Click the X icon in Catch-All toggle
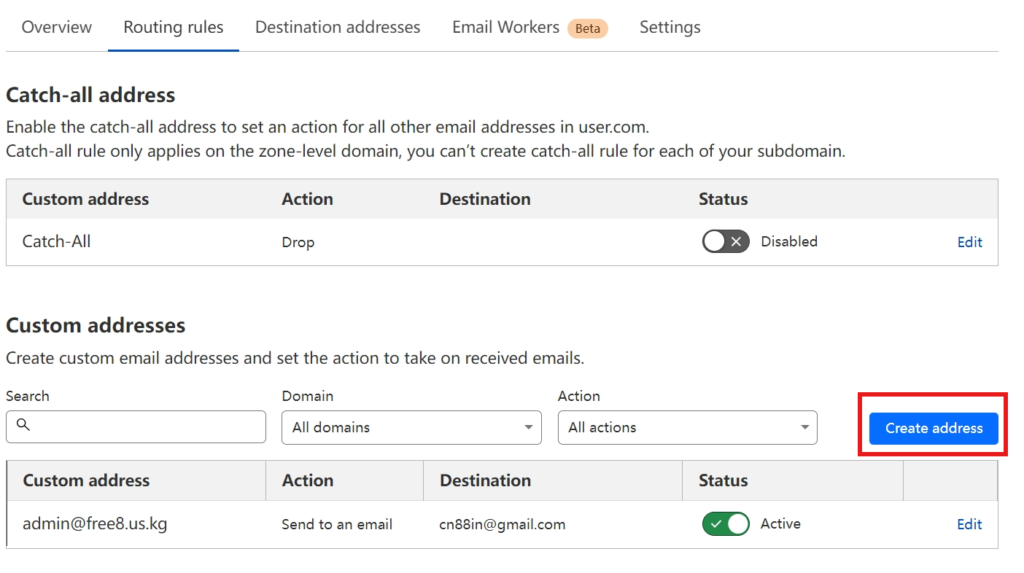The height and width of the screenshot is (573, 1024). tap(736, 242)
